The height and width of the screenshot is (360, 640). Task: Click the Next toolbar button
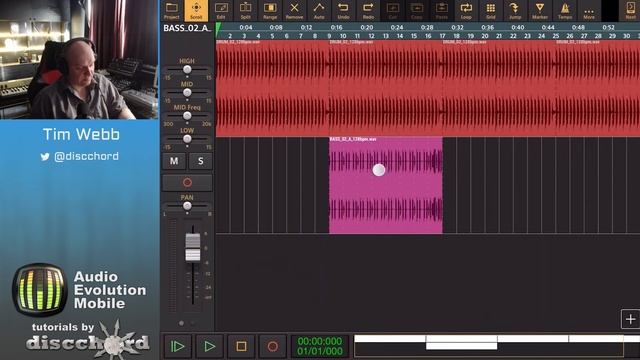631,11
